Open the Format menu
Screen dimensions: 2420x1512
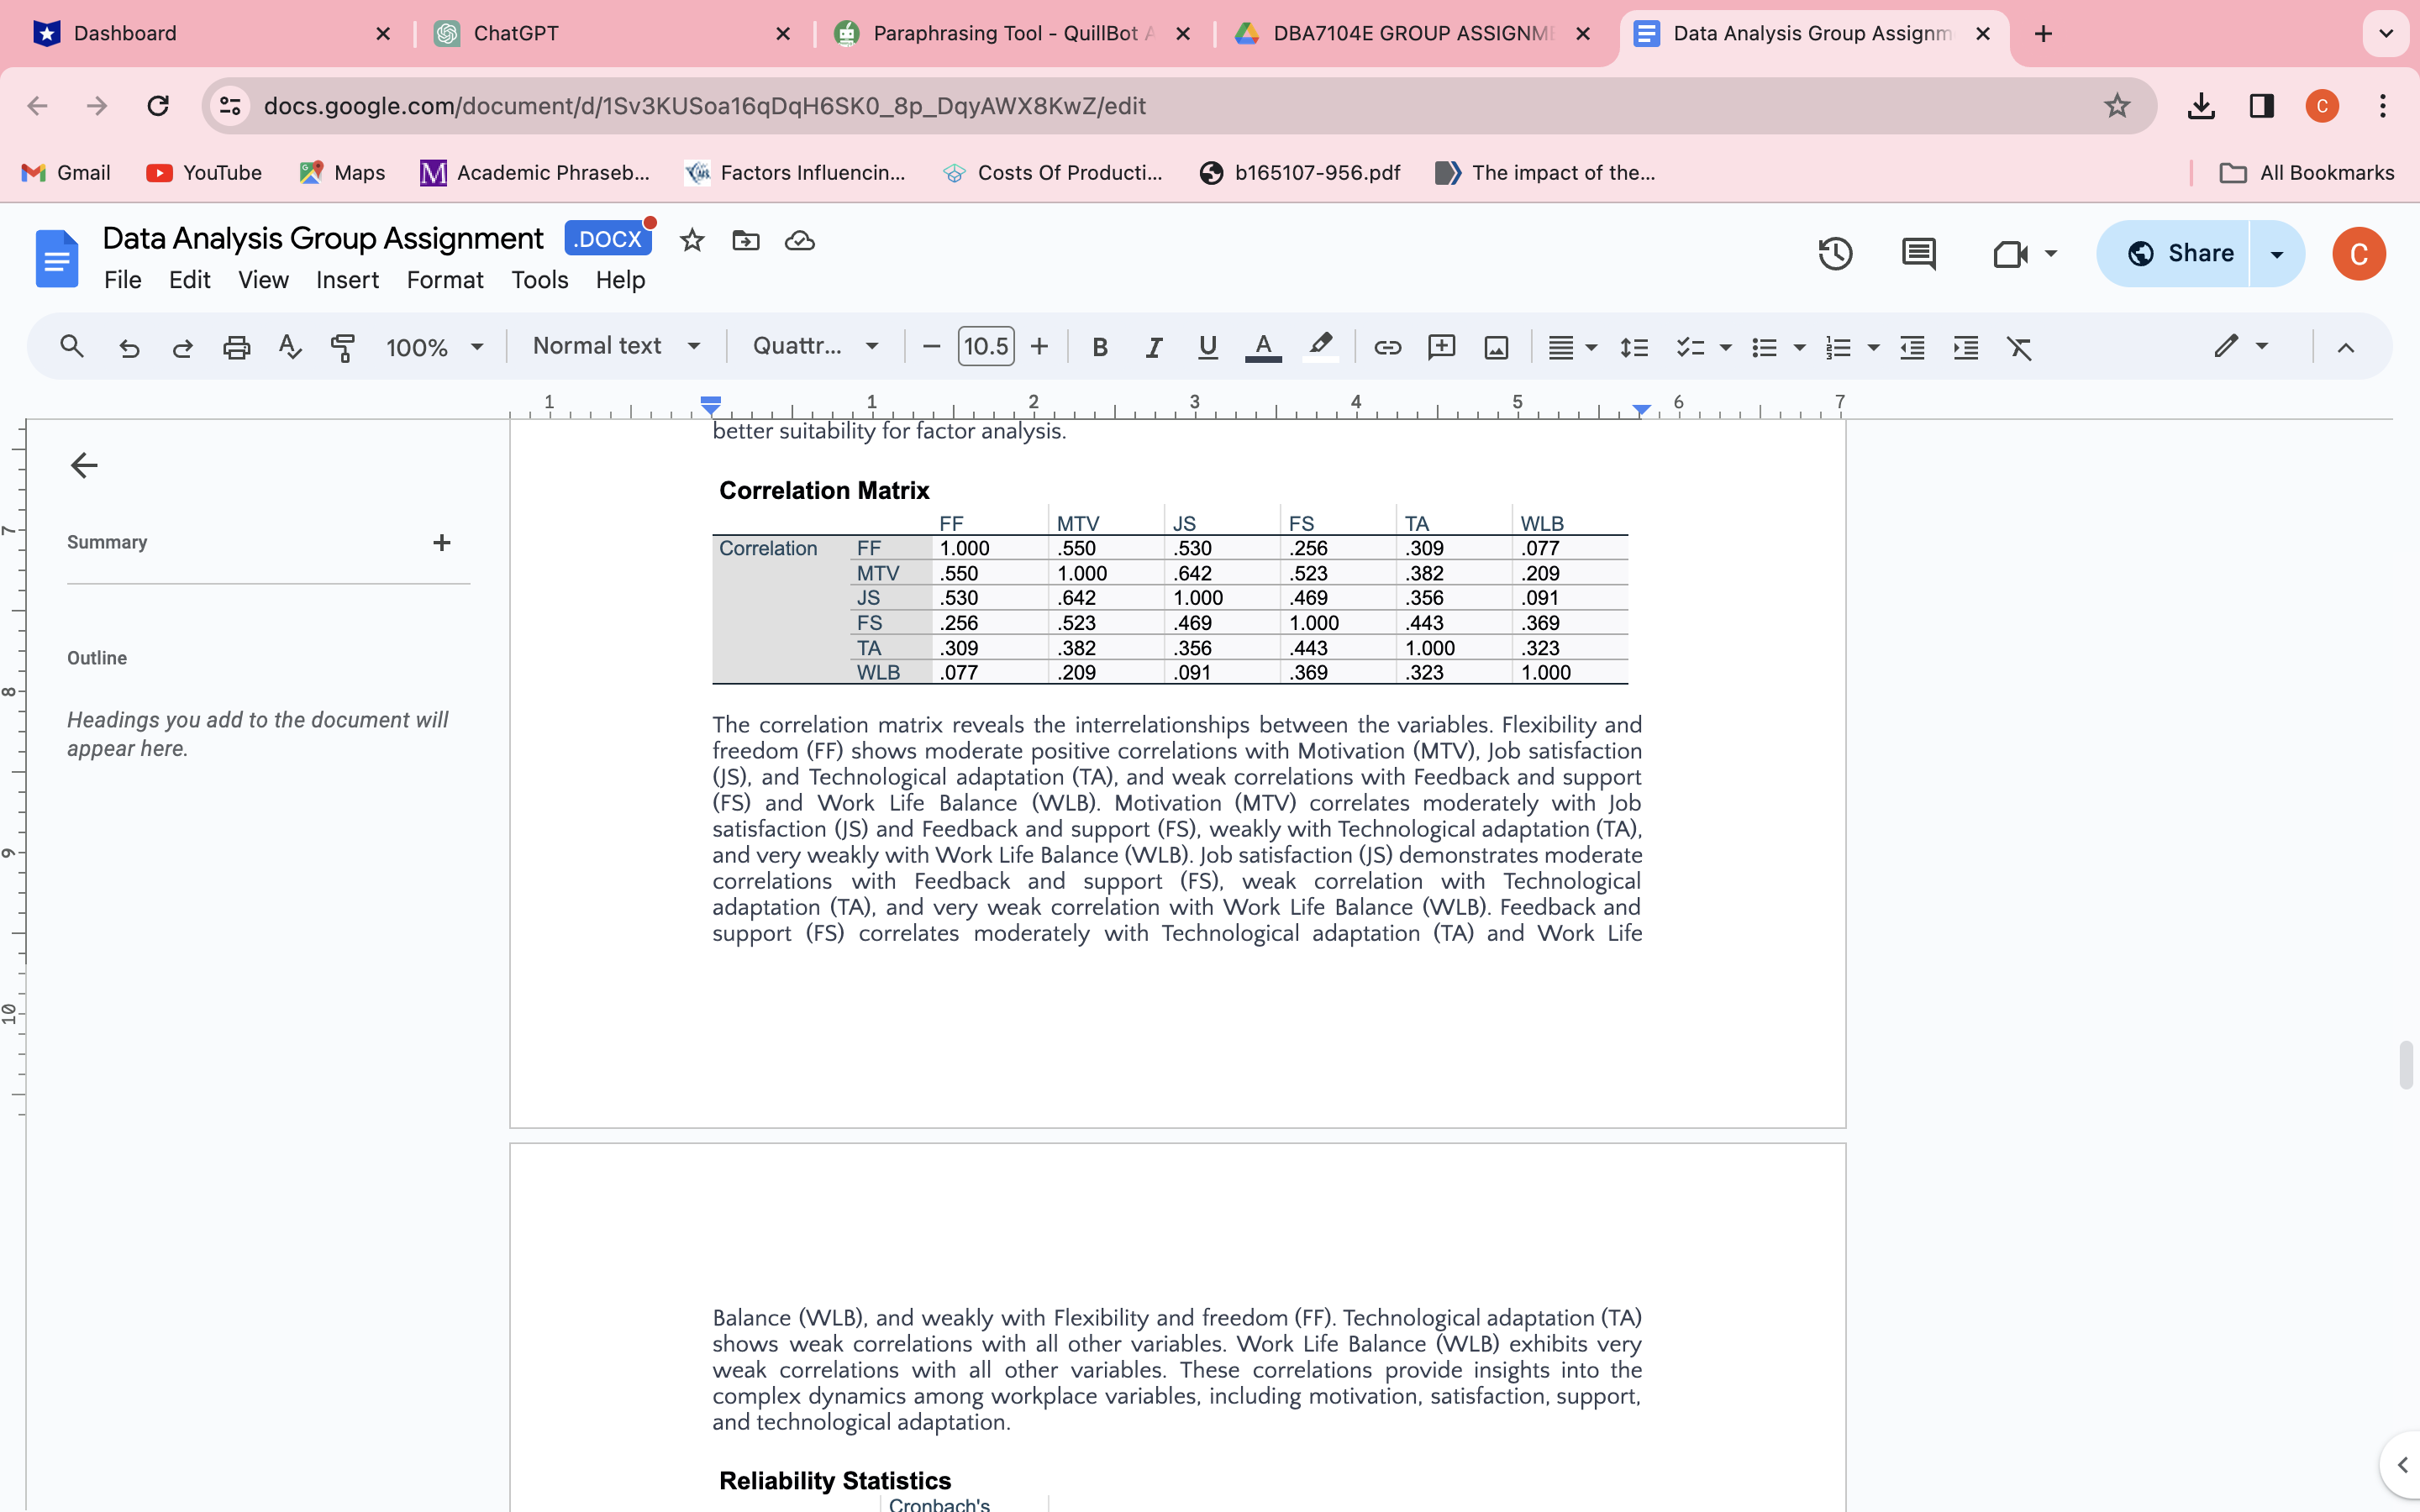445,280
